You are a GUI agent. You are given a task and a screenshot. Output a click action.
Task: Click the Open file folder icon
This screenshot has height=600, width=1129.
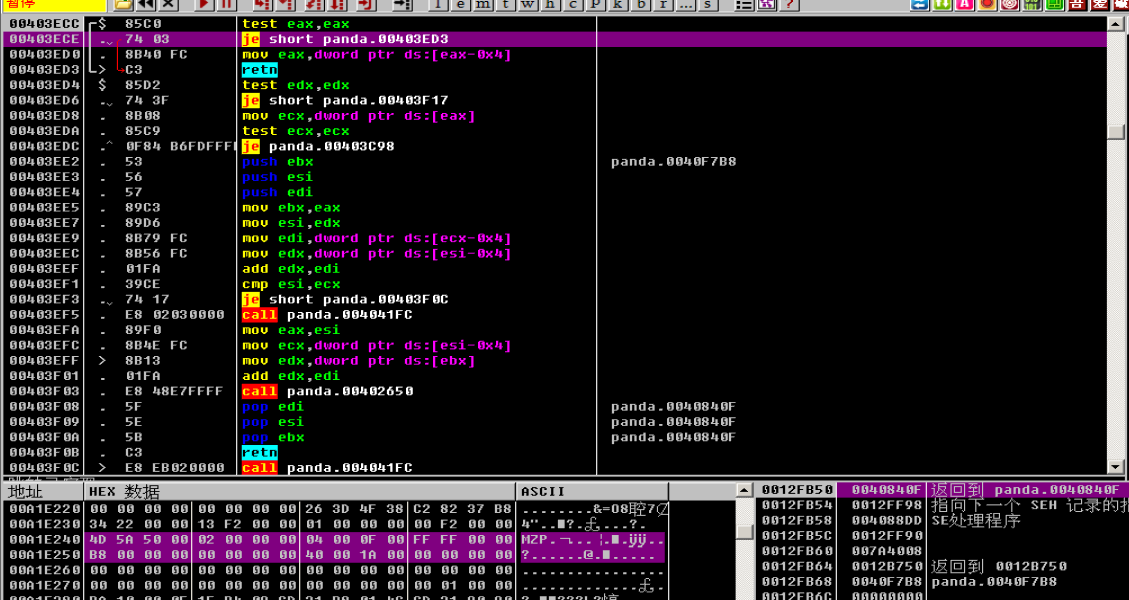tap(123, 4)
